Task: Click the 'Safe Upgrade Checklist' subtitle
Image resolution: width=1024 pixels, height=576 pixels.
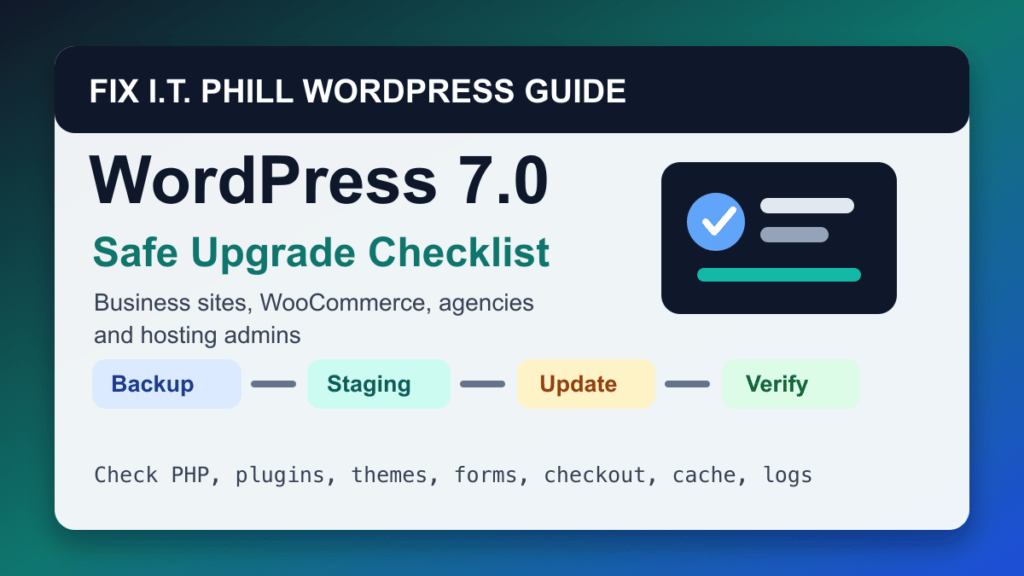Action: (321, 252)
